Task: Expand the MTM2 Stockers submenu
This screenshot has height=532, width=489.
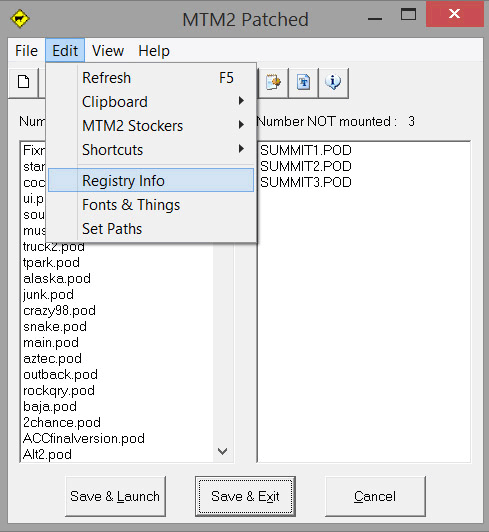Action: tap(151, 126)
